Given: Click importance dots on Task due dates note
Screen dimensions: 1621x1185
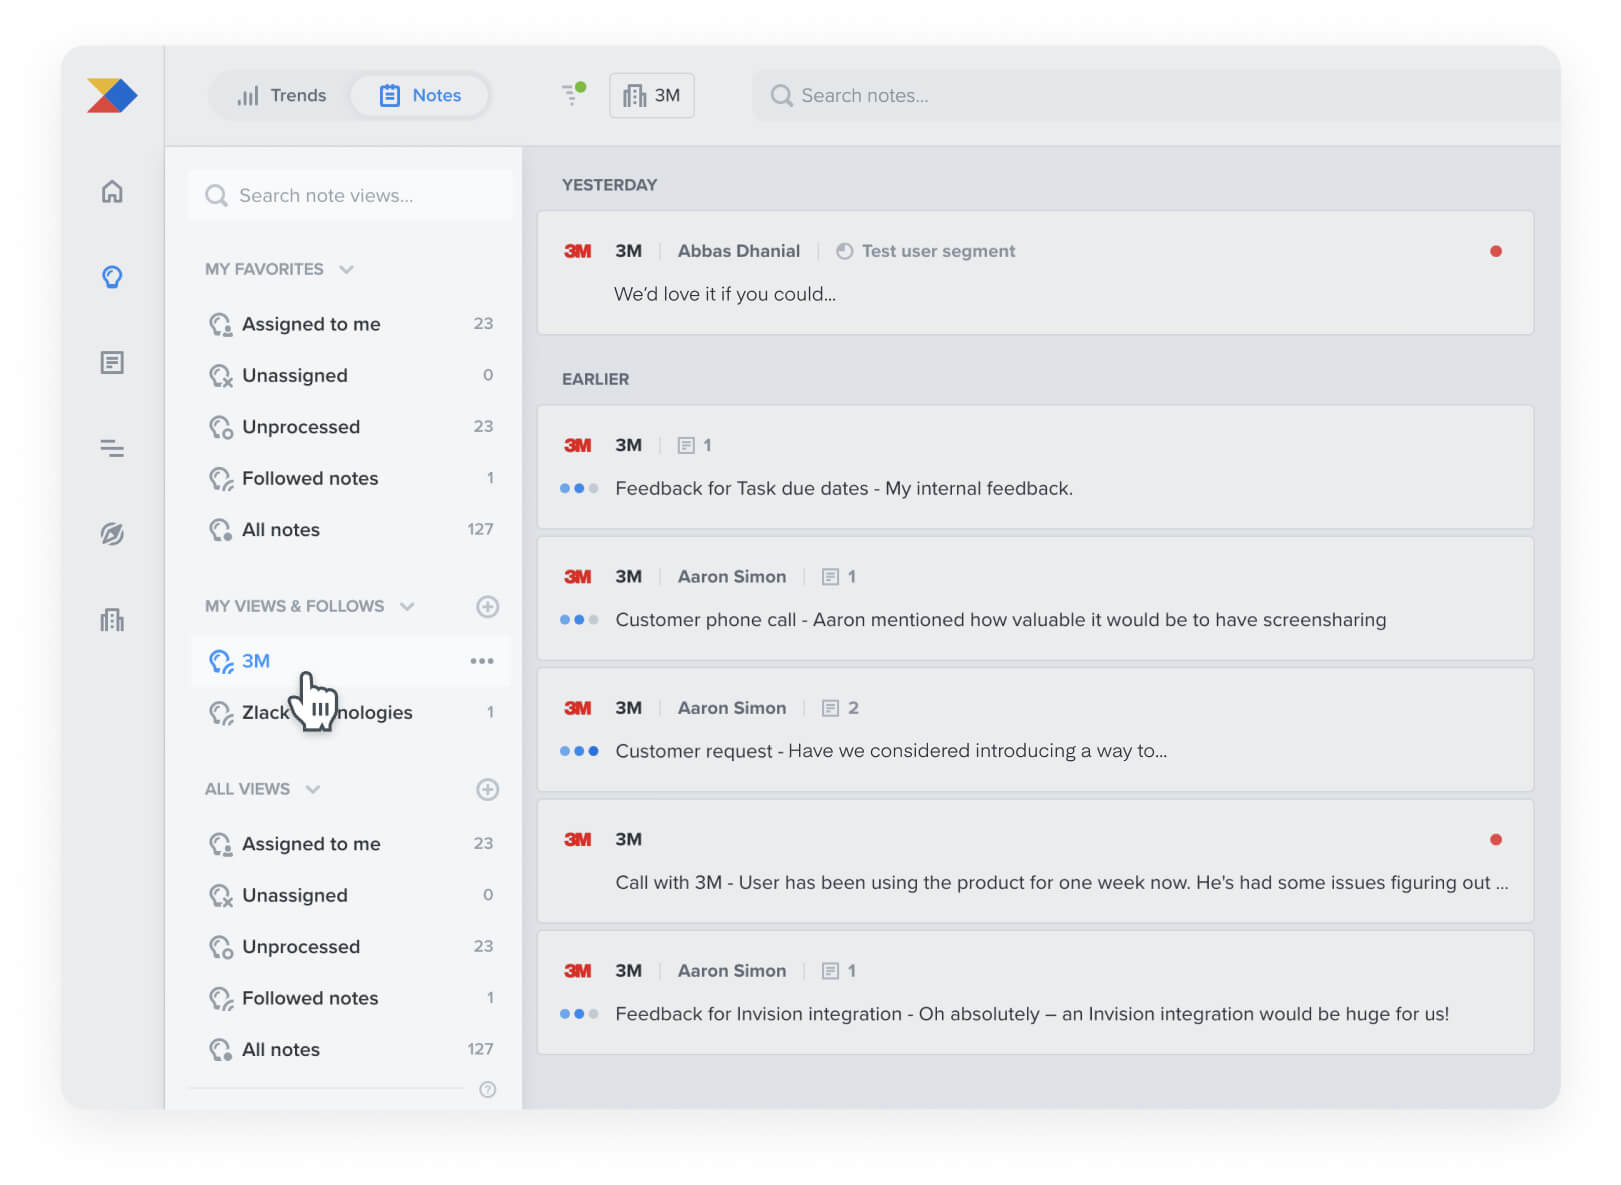Looking at the screenshot, I should [579, 489].
